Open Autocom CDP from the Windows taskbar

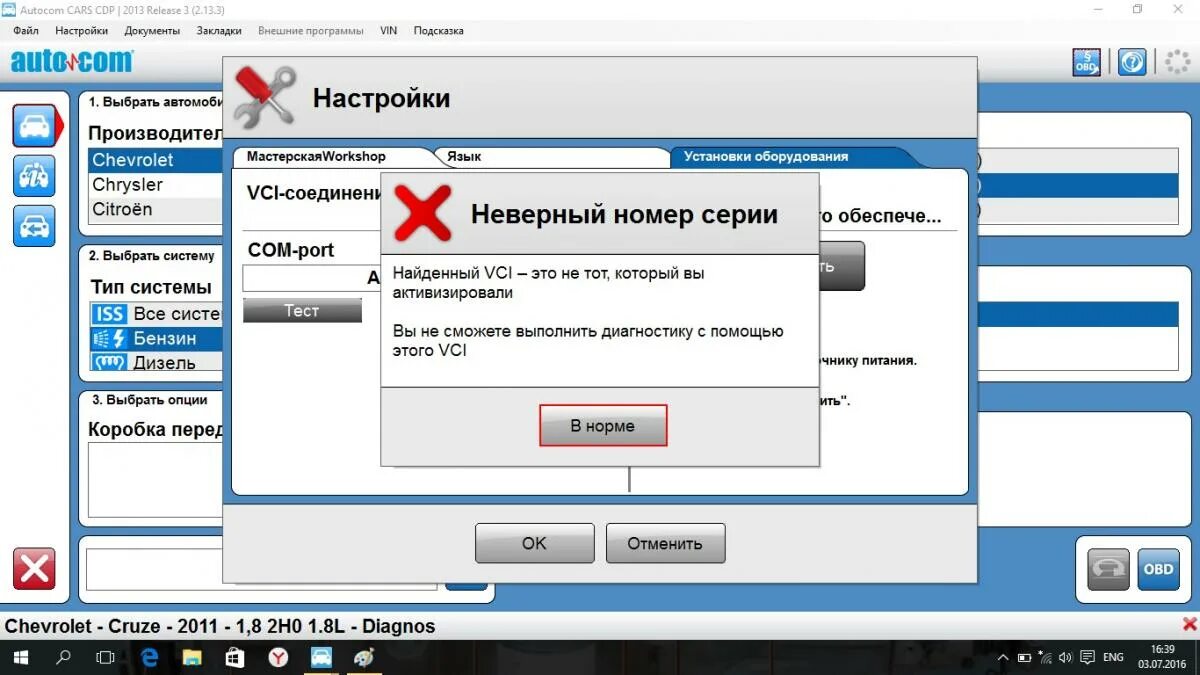[x=320, y=658]
